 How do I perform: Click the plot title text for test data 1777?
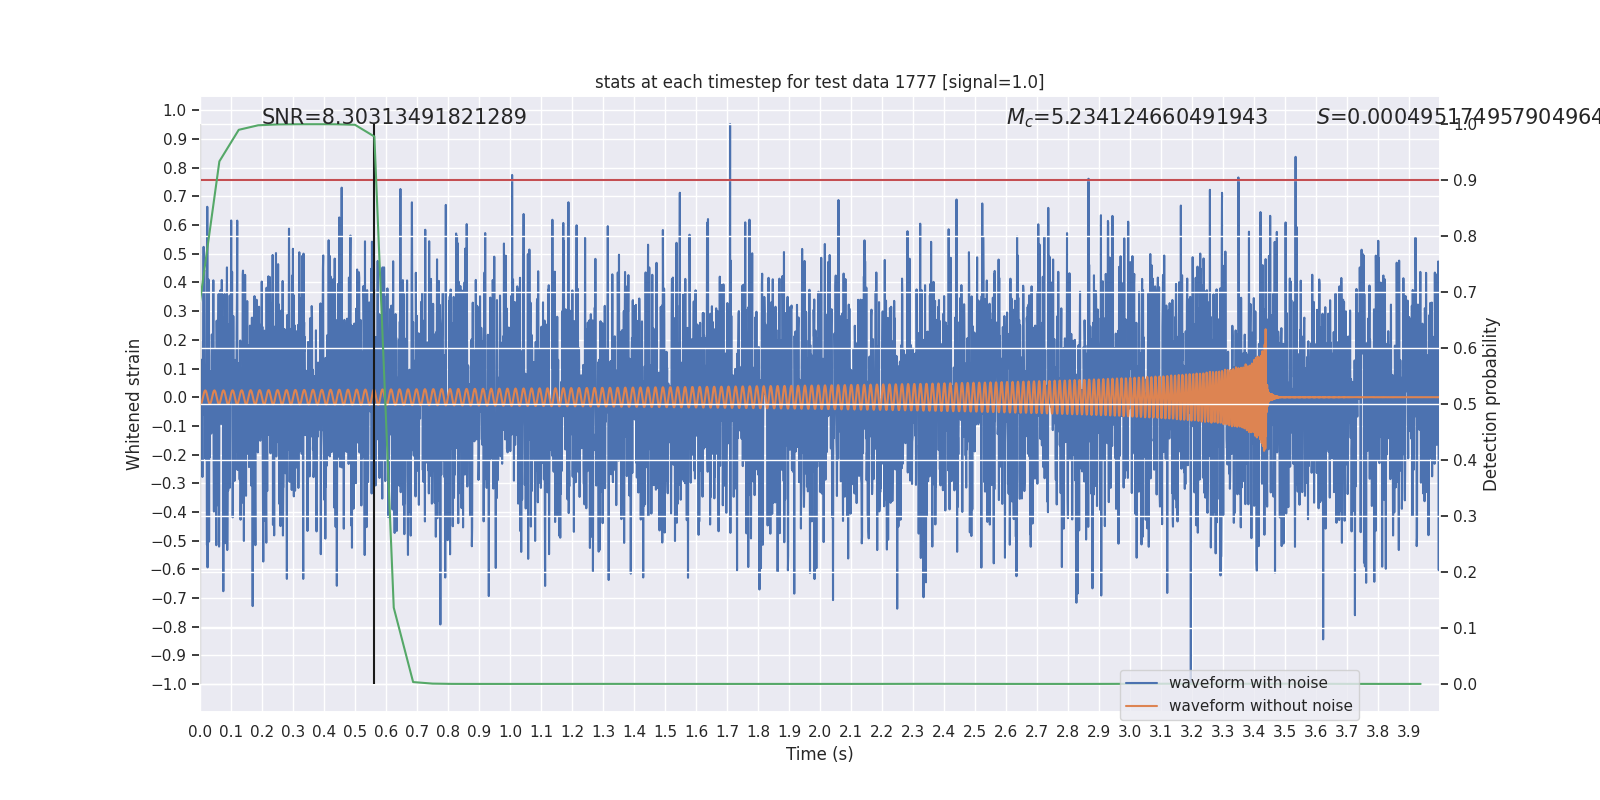coord(819,82)
